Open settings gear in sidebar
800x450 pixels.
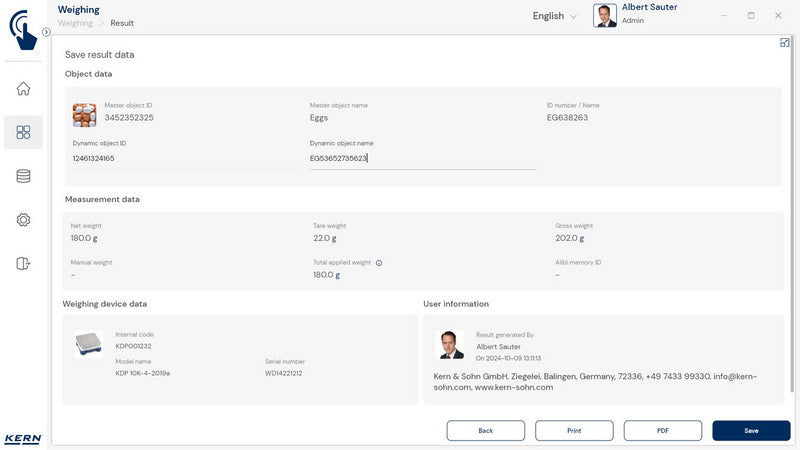tap(23, 220)
